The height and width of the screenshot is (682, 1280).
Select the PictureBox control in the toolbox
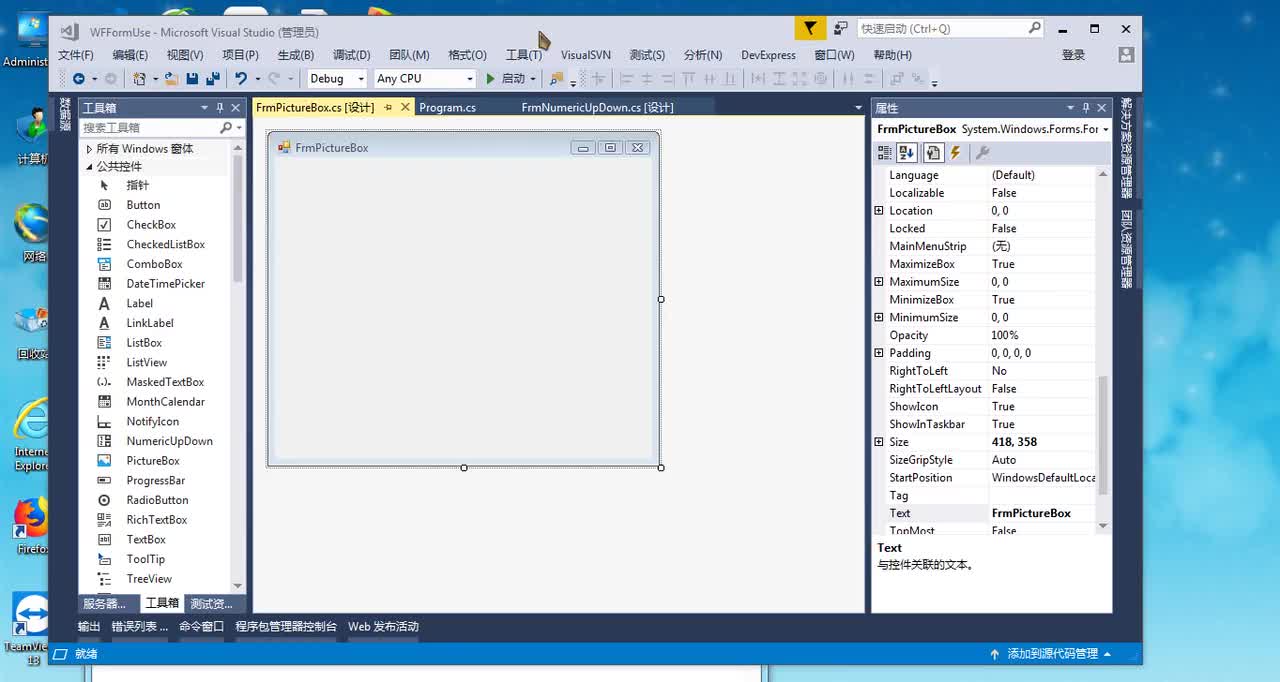pos(153,461)
